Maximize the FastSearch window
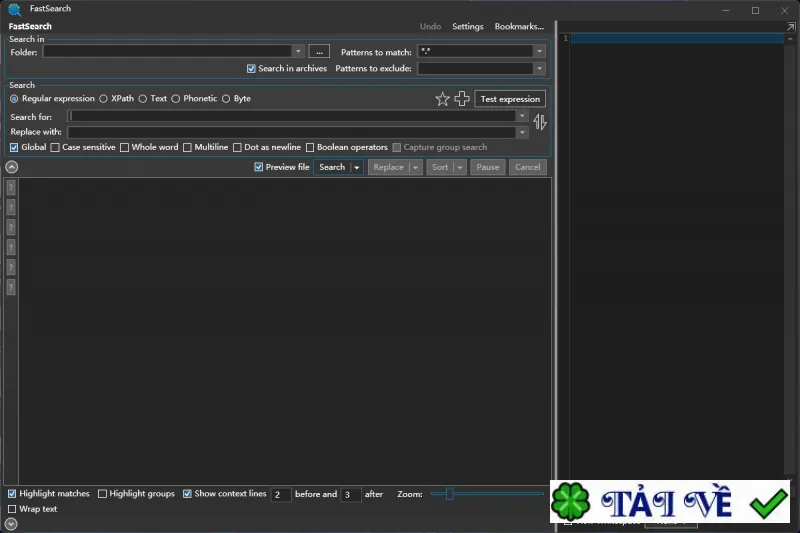The width and height of the screenshot is (800, 533). click(756, 10)
